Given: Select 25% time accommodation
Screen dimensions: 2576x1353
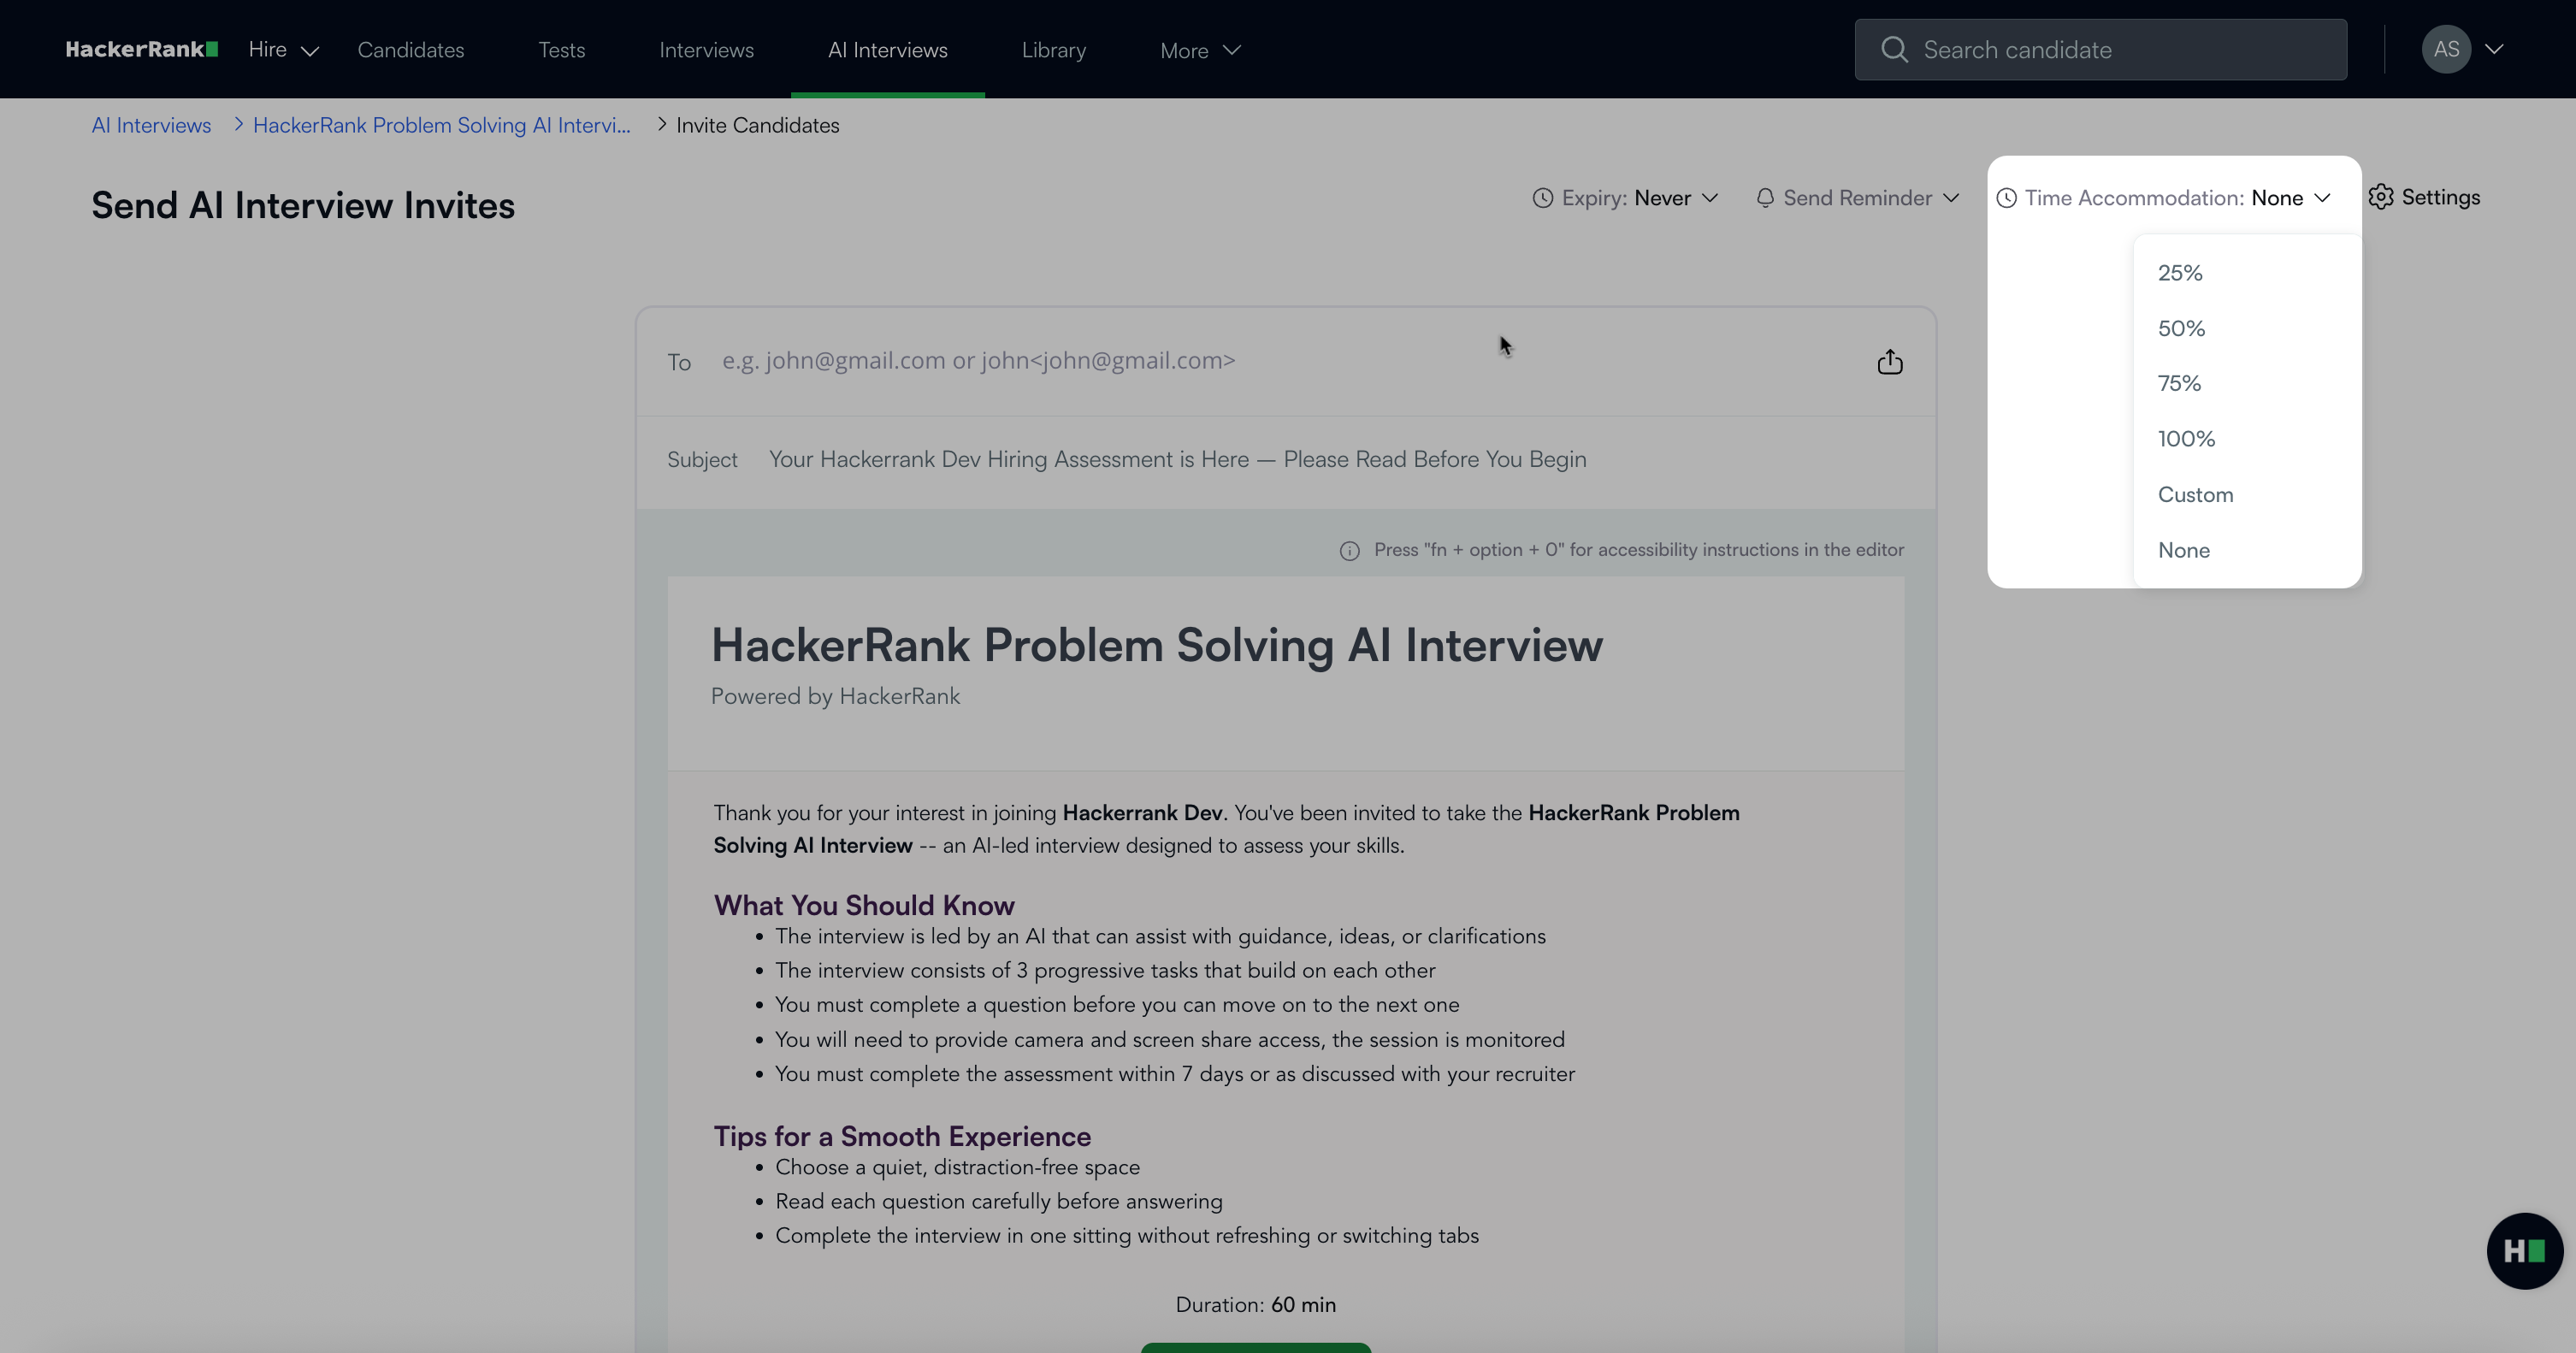Looking at the screenshot, I should (x=2247, y=273).
